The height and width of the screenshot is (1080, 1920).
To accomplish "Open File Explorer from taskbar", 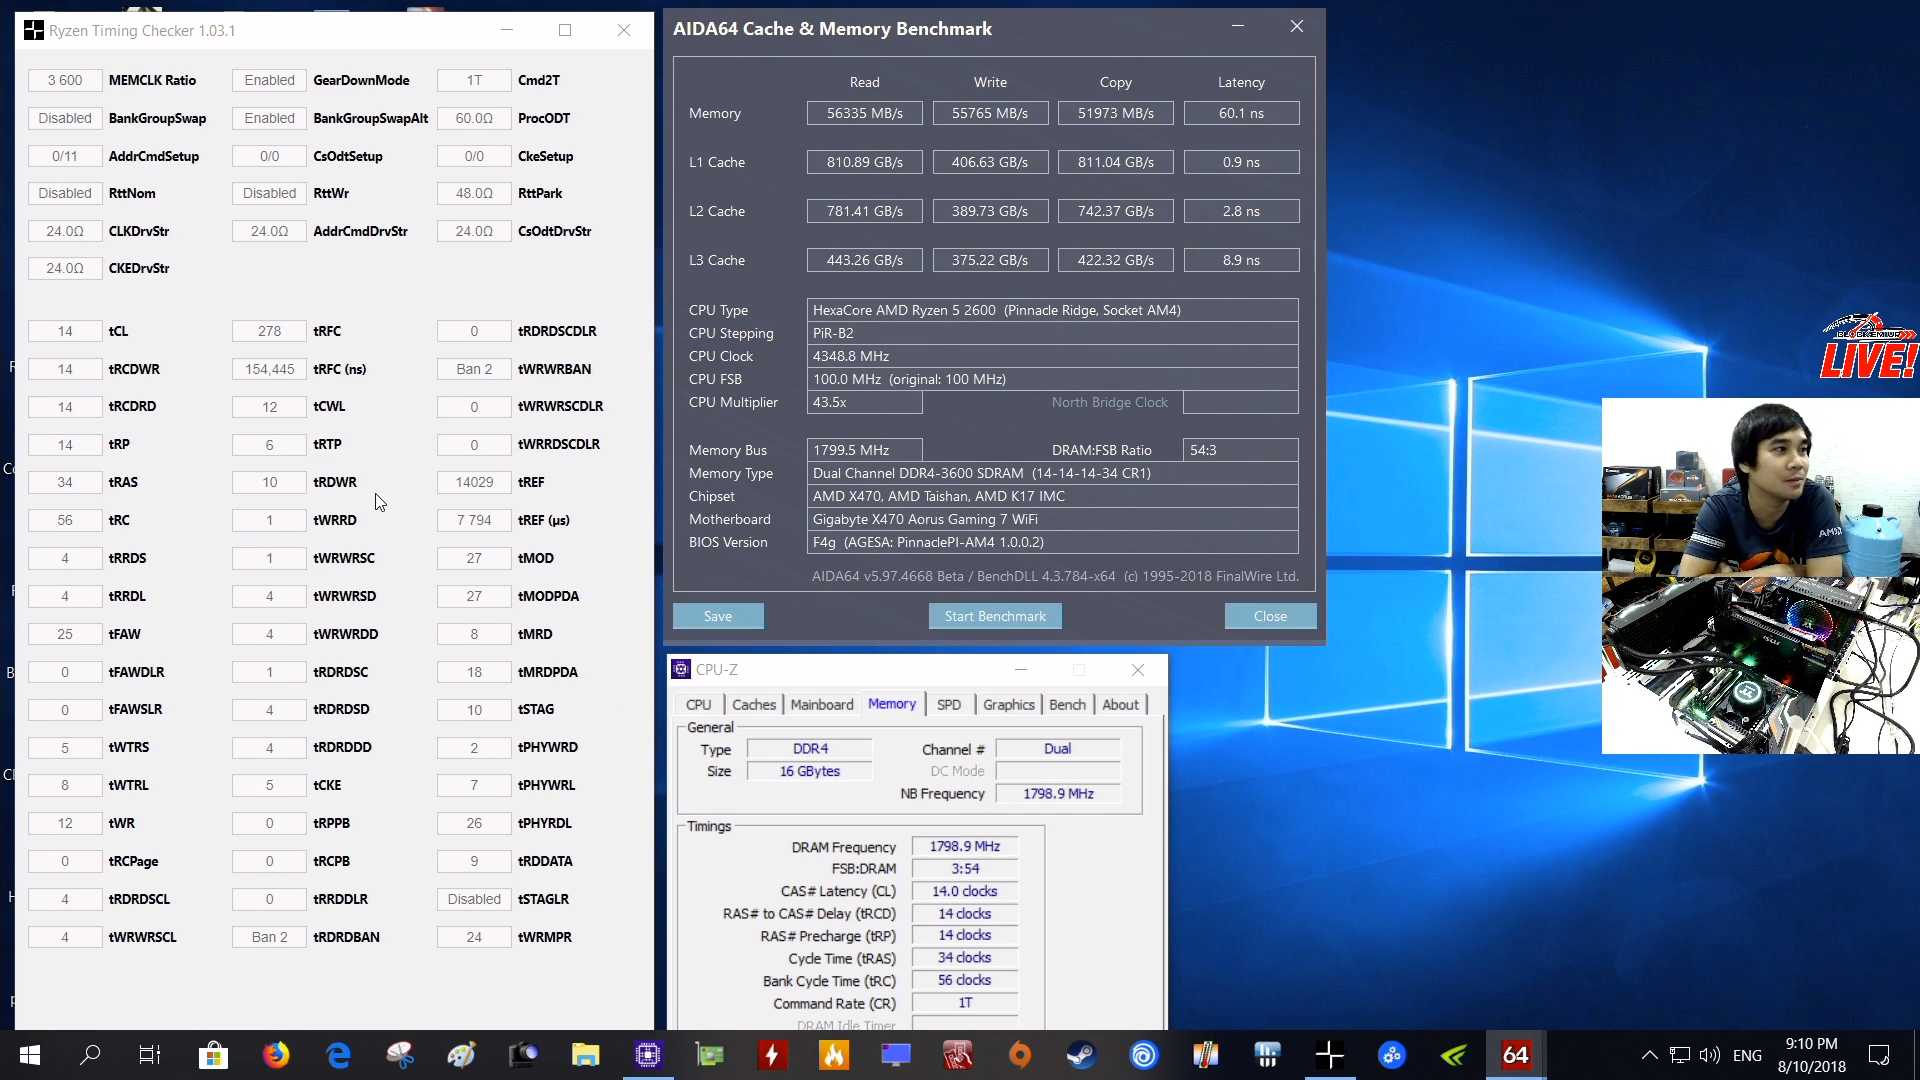I will coord(585,1055).
